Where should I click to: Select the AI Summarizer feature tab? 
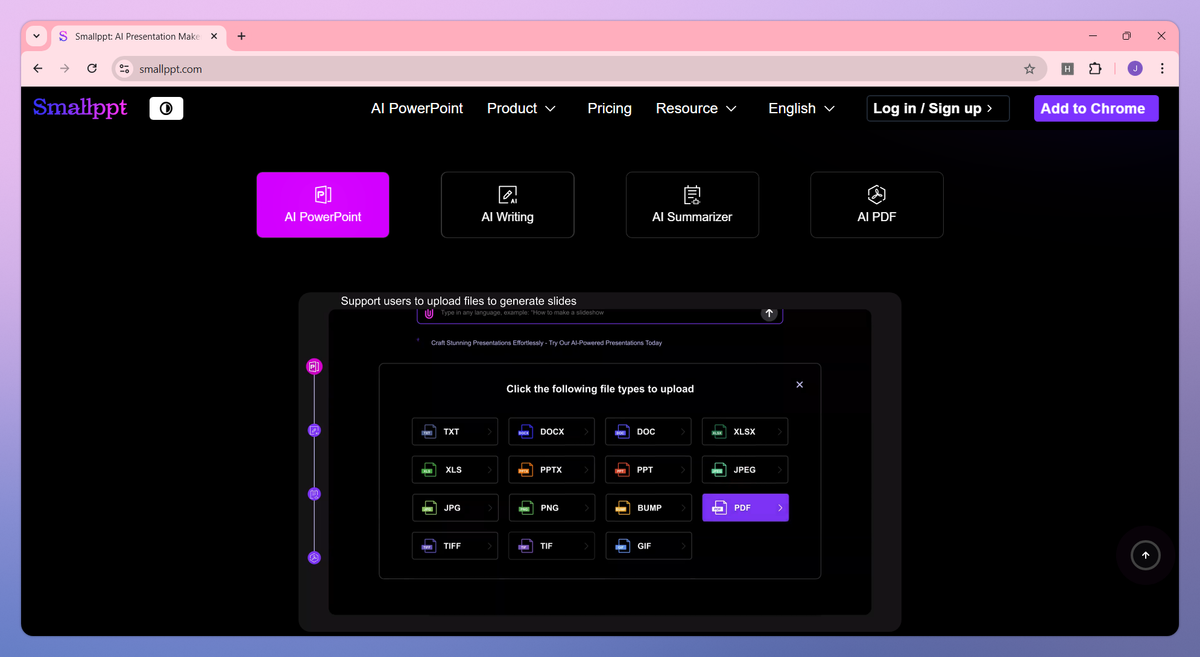[x=692, y=205]
